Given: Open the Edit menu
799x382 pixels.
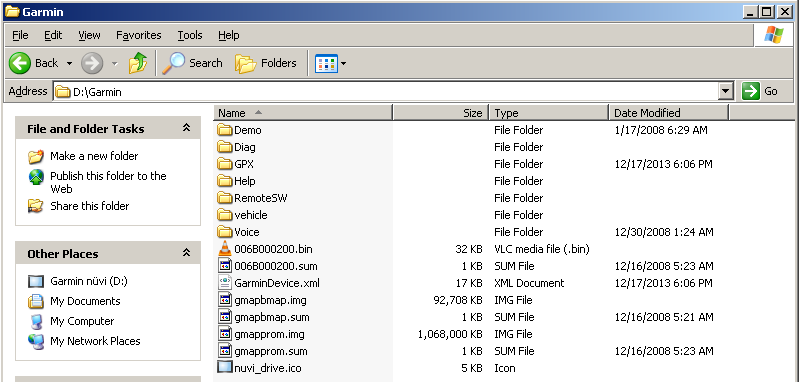Looking at the screenshot, I should (53, 35).
